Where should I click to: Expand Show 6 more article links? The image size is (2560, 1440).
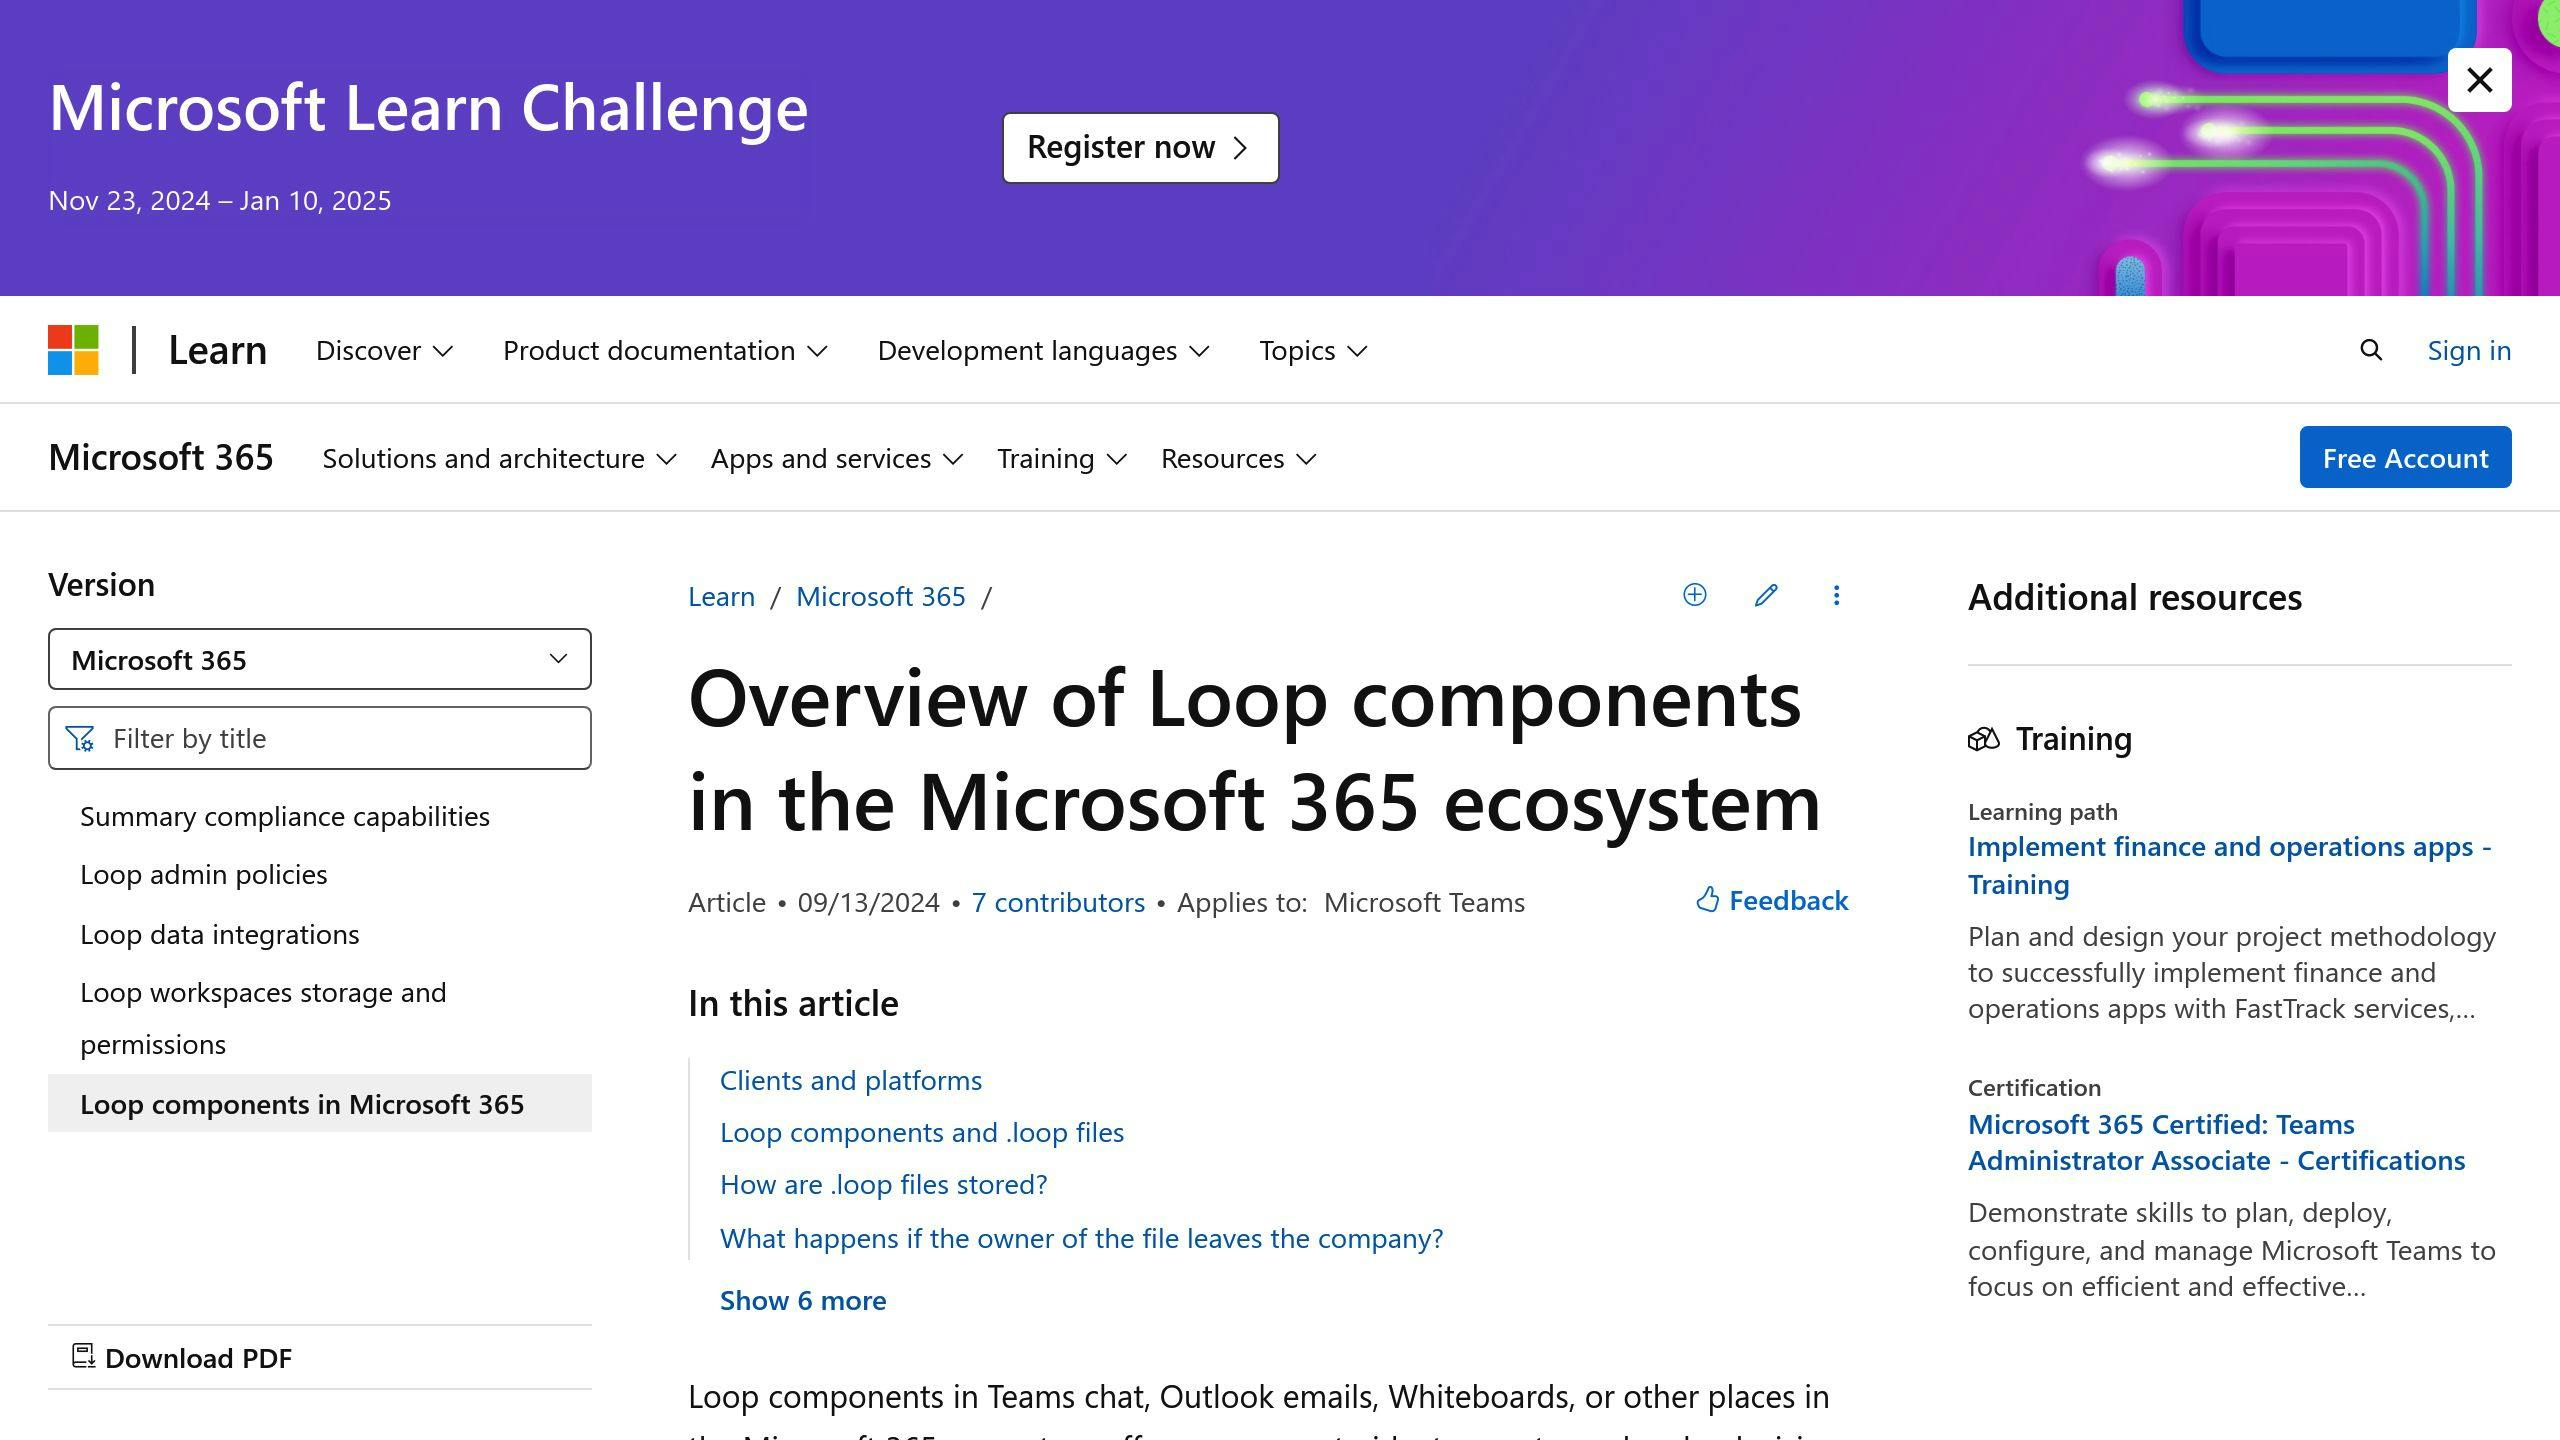tap(803, 1300)
